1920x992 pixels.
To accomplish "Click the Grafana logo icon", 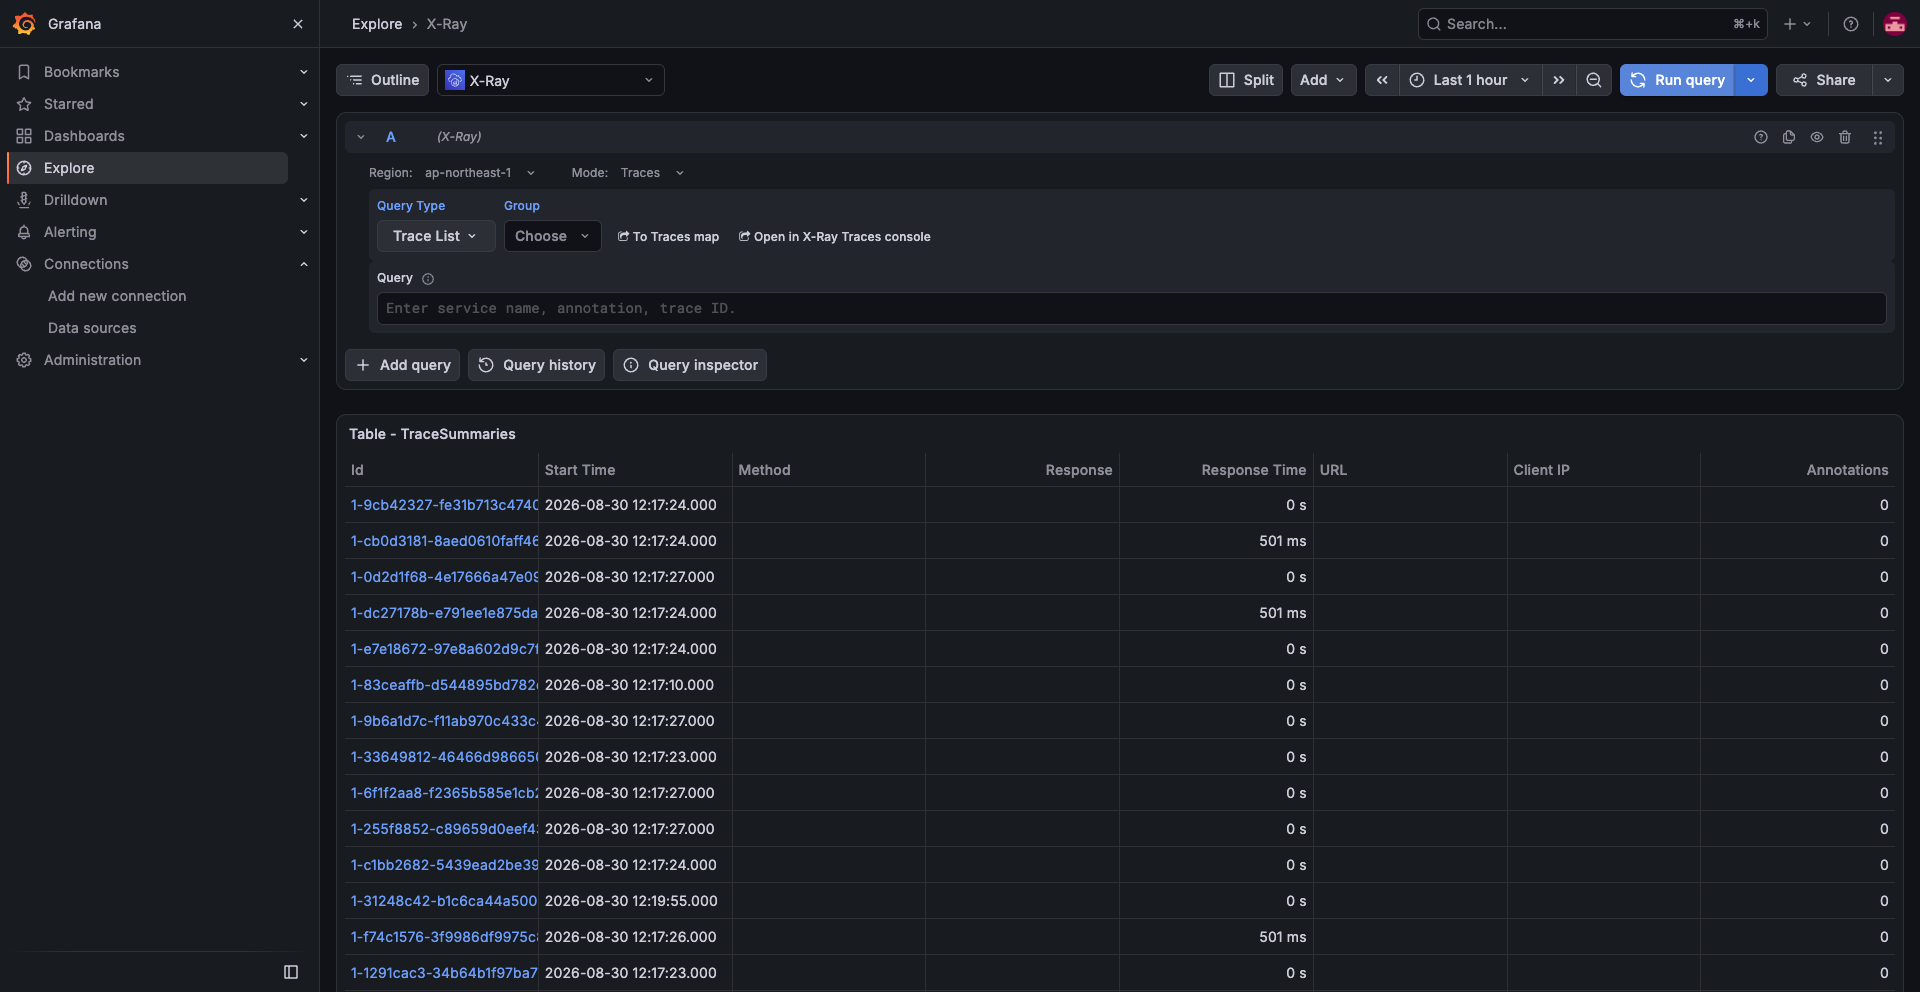I will 25,24.
